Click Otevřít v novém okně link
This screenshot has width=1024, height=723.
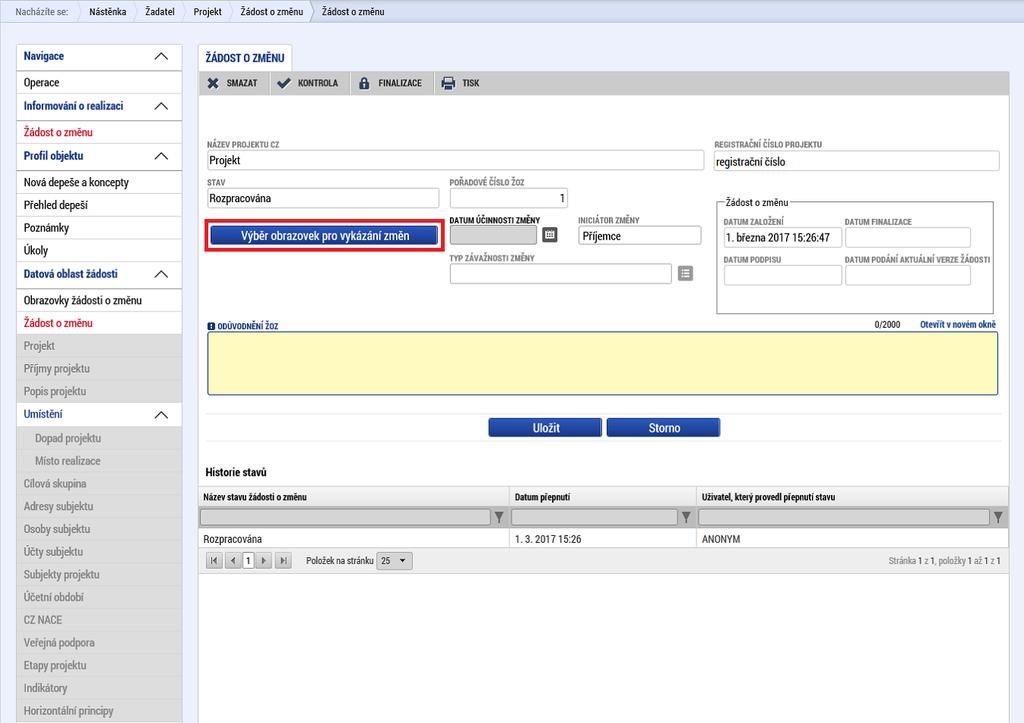point(957,325)
